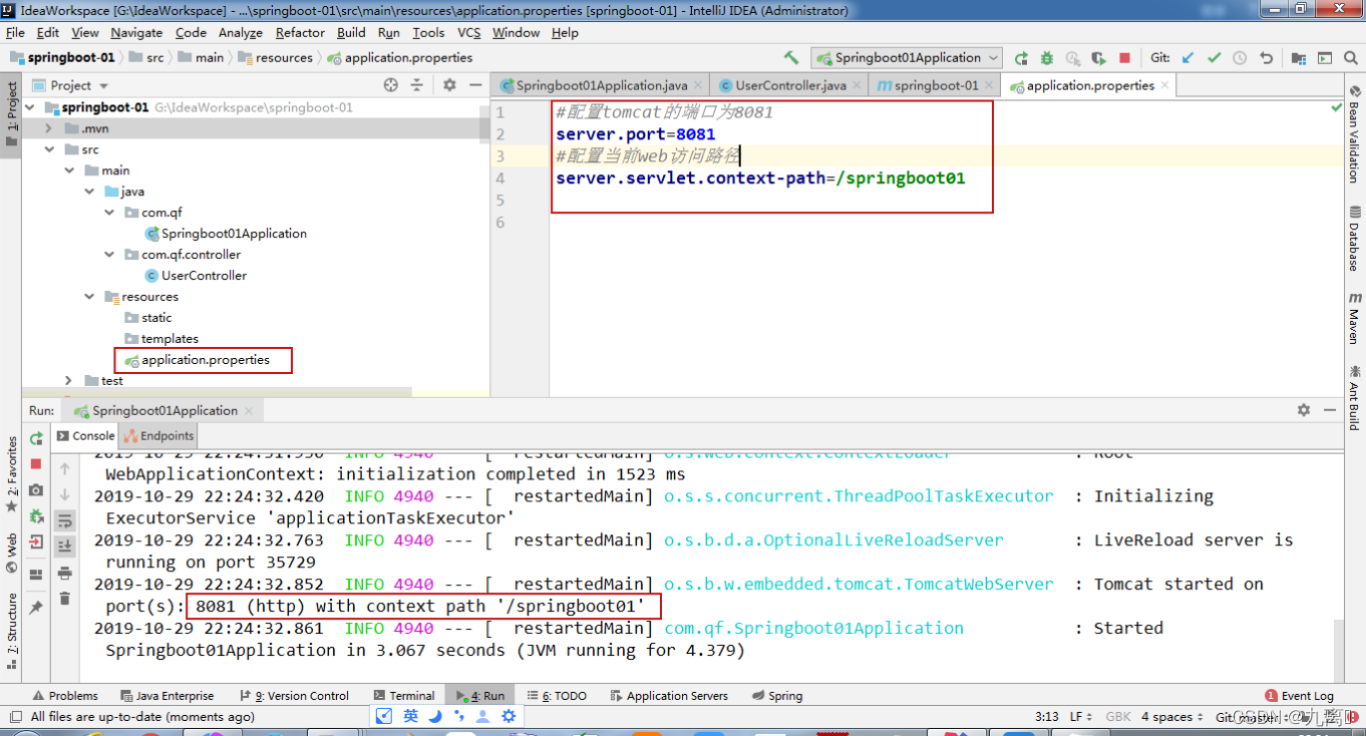Collapse the resources folder

(90, 296)
